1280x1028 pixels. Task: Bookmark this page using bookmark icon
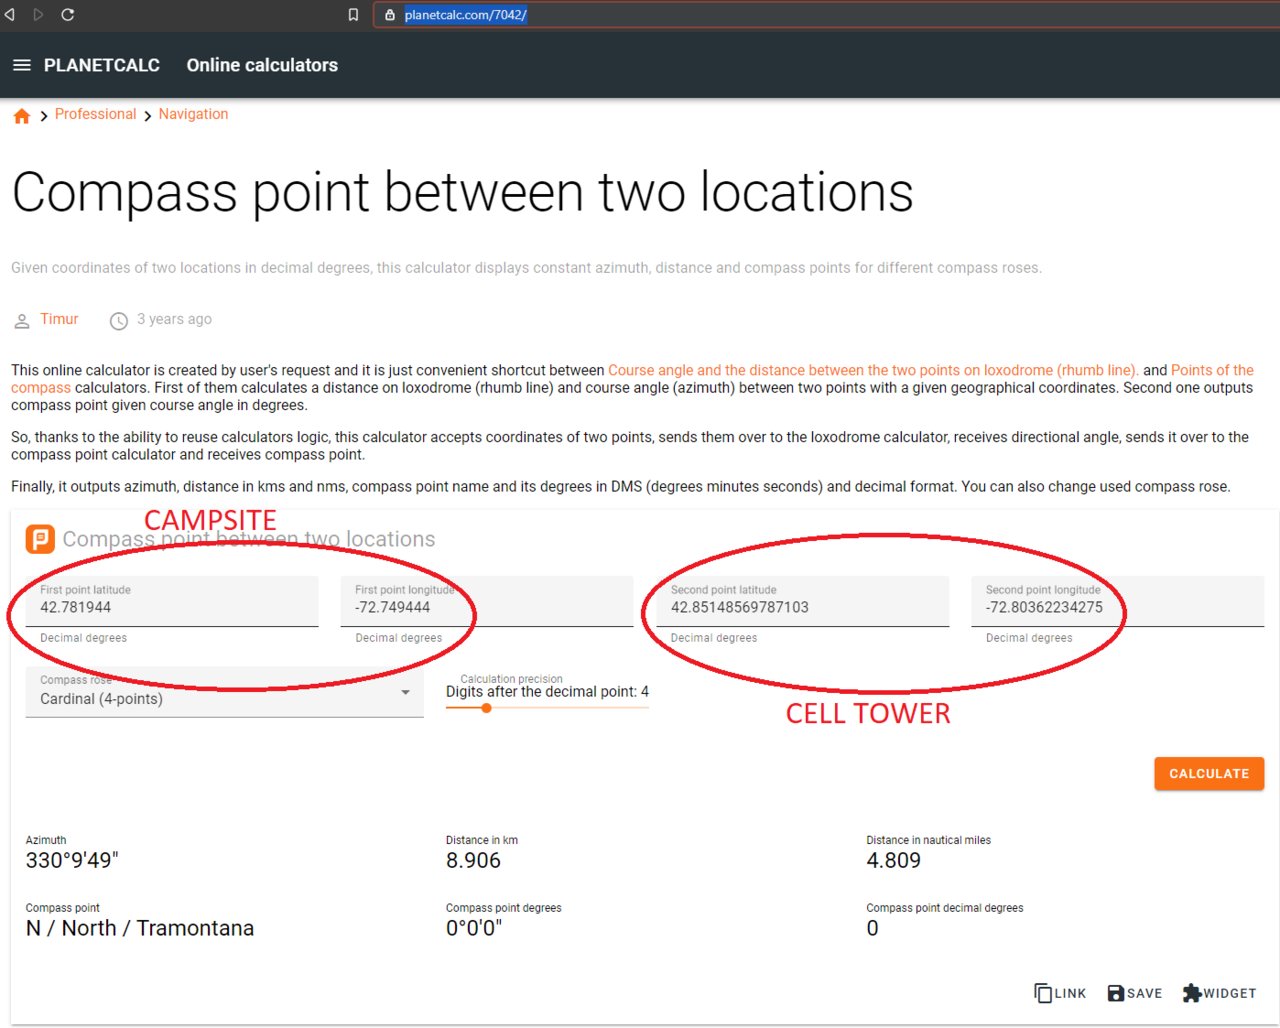(x=353, y=15)
